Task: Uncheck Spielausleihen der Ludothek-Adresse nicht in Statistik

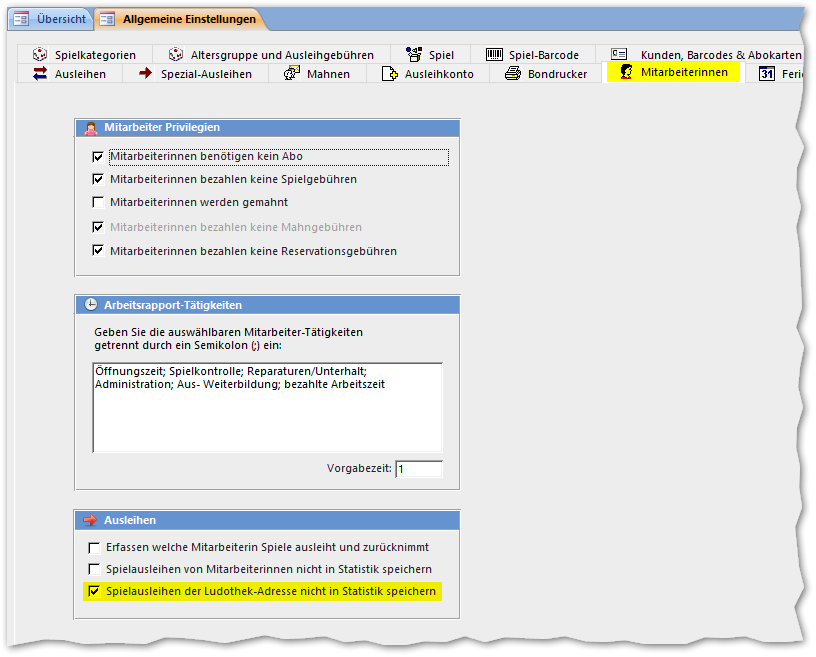Action: 94,591
